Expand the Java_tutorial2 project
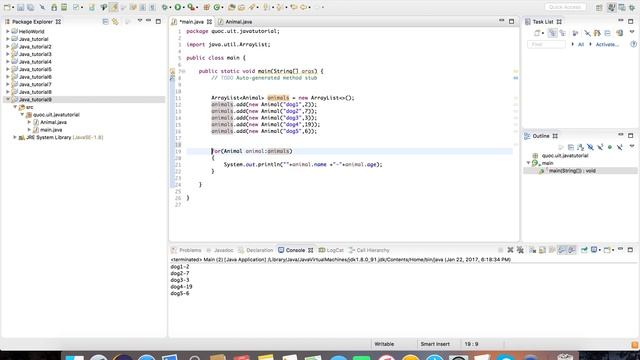This screenshot has width=640, height=360. click(x=7, y=47)
